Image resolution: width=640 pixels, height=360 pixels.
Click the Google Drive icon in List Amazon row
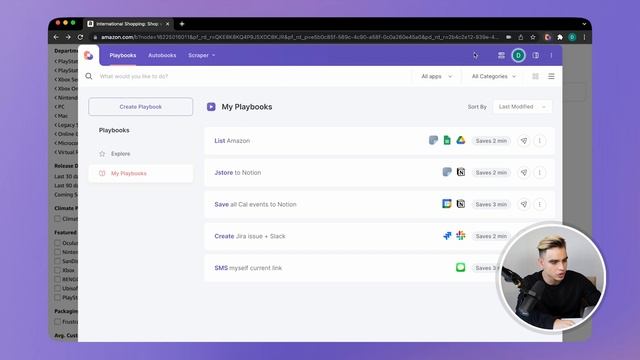tap(461, 140)
